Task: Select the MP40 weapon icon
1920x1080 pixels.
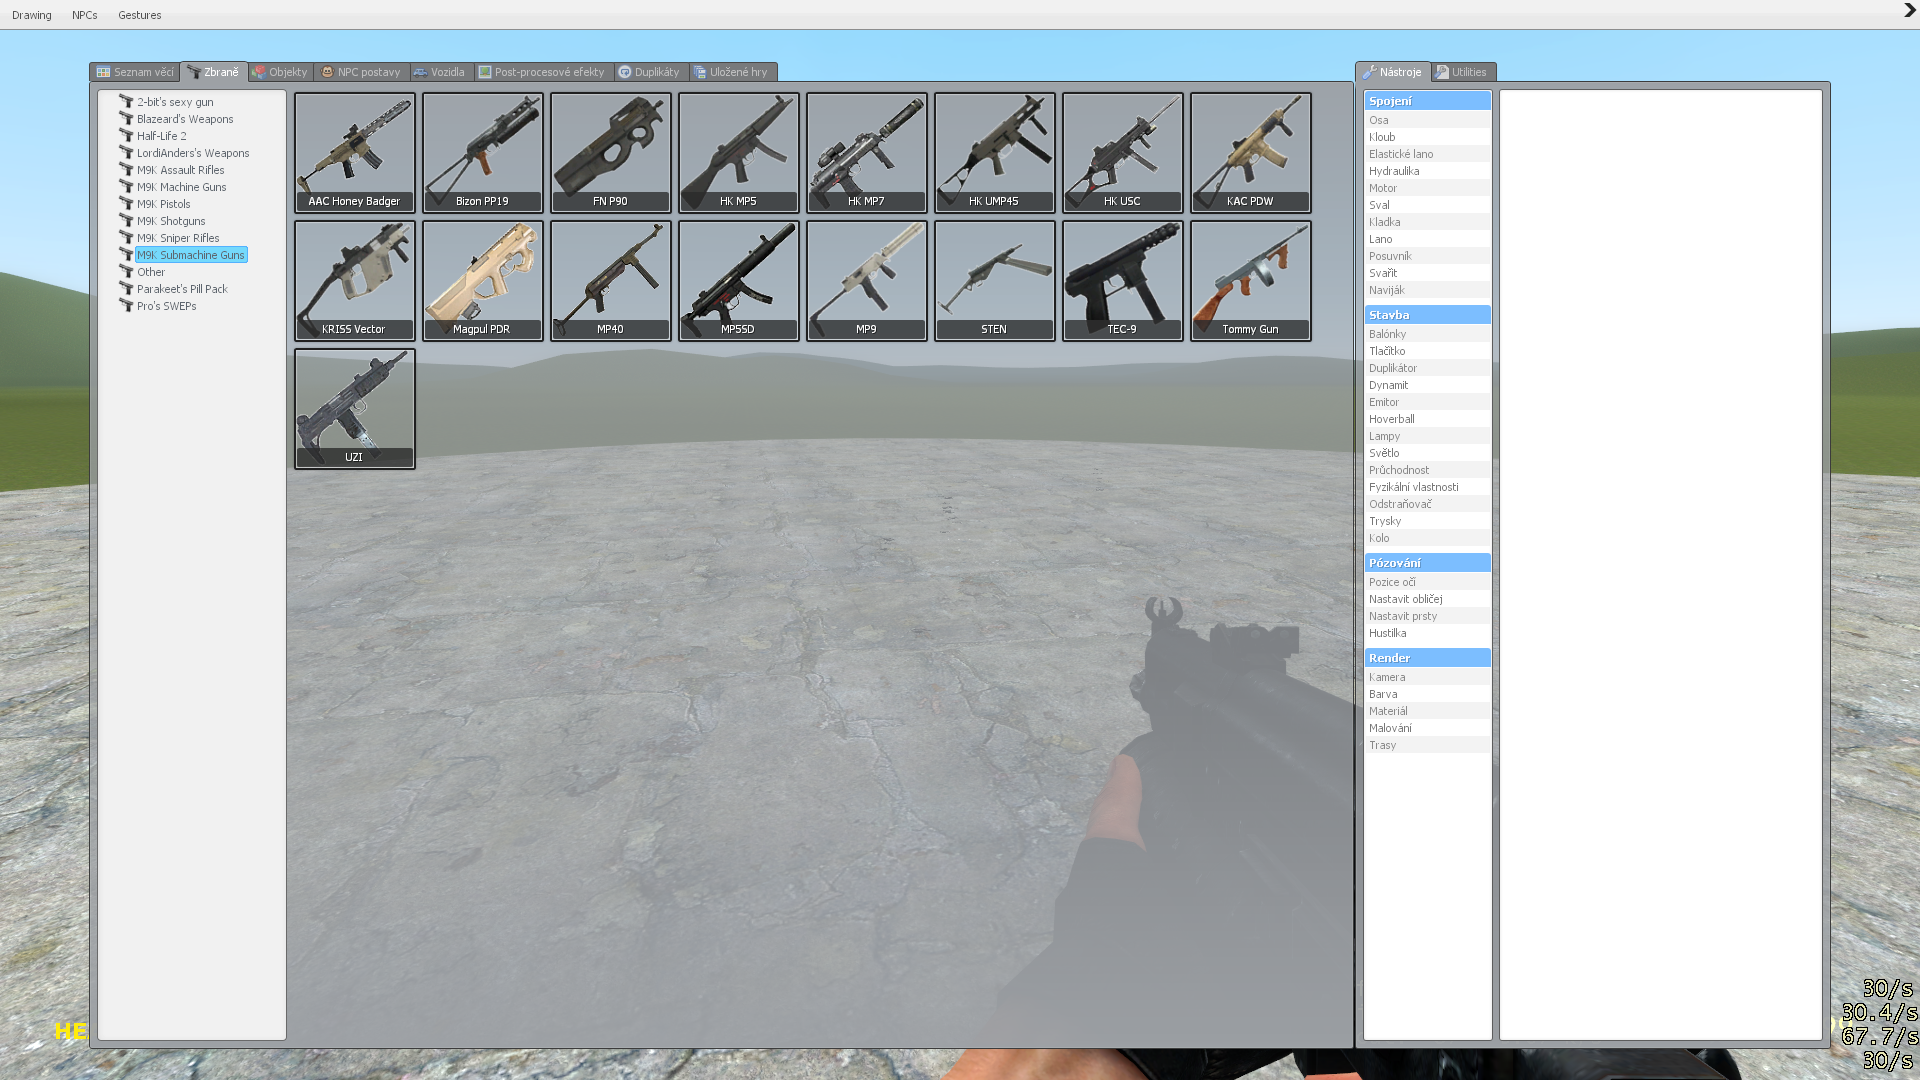Action: [611, 280]
